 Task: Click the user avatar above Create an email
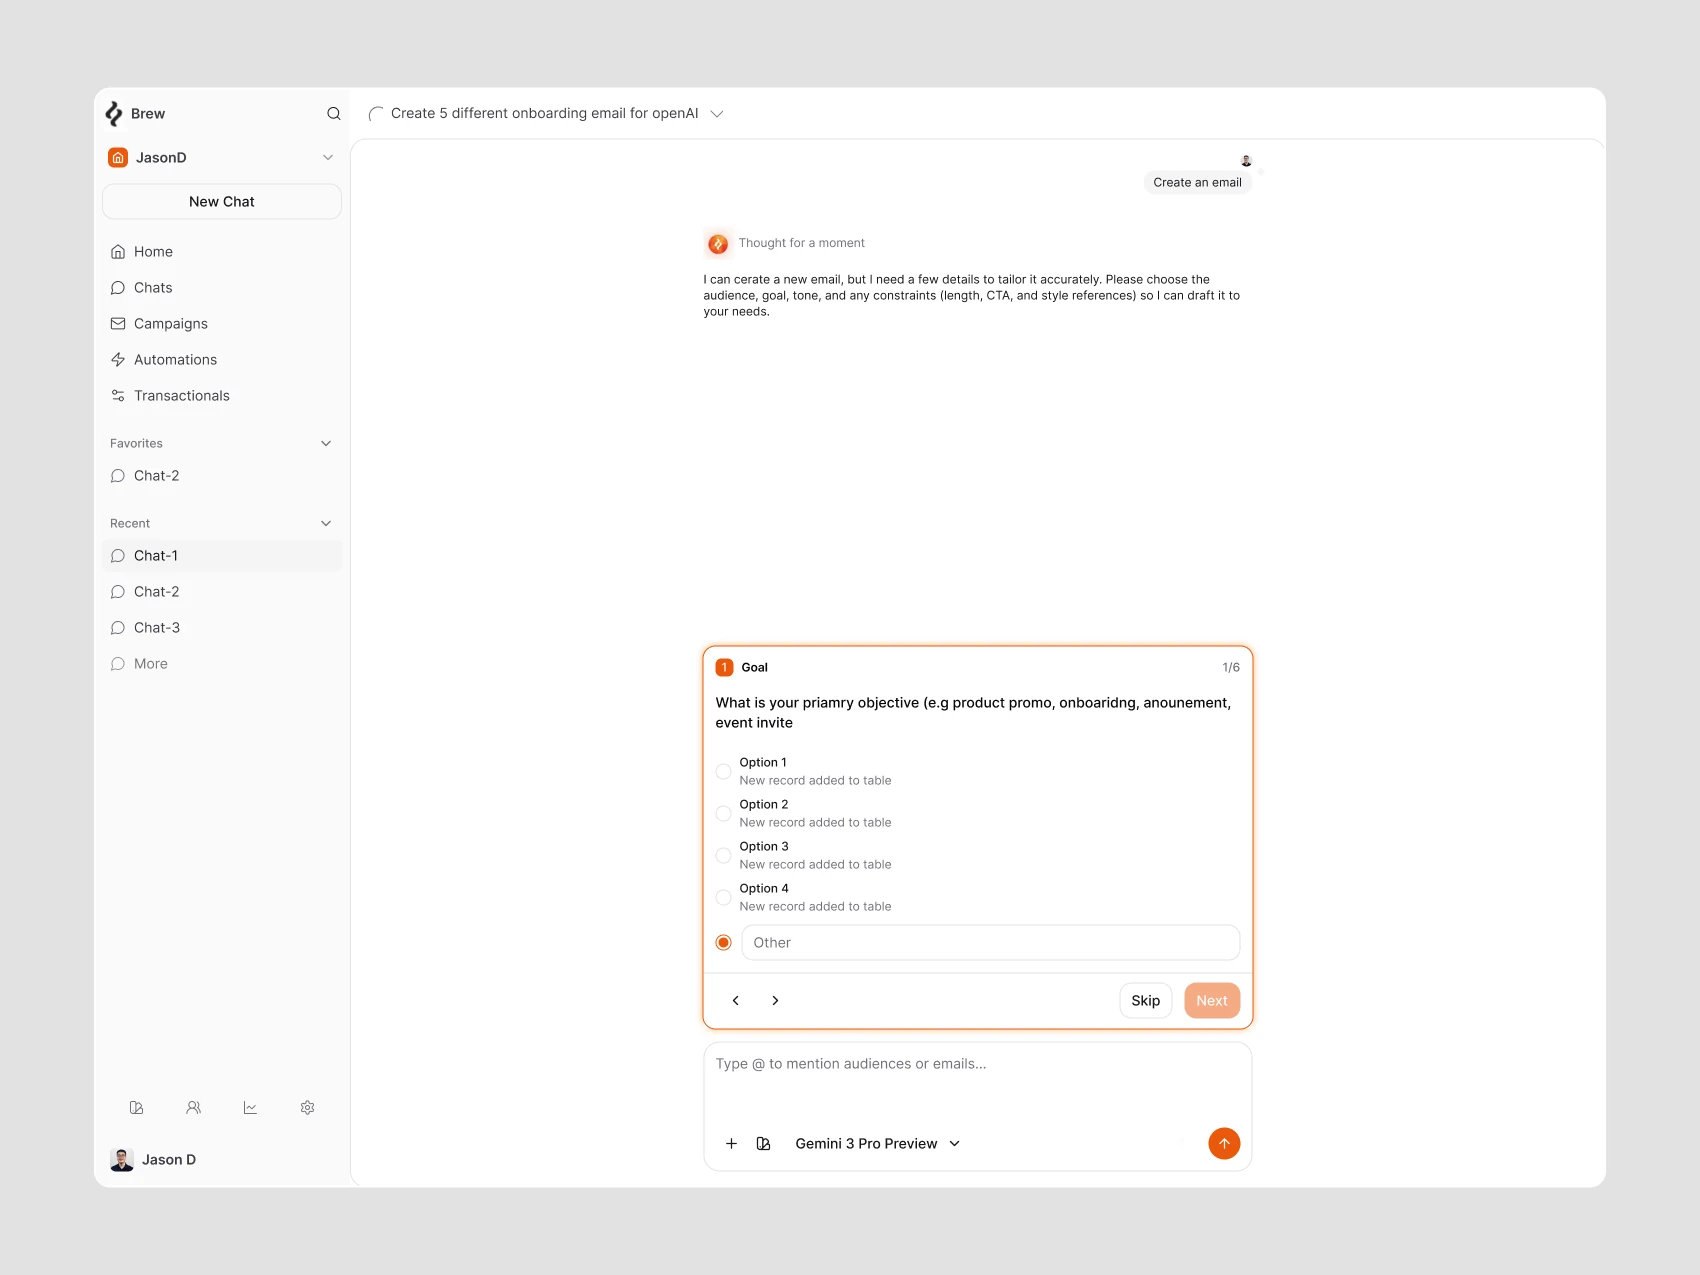click(x=1246, y=161)
